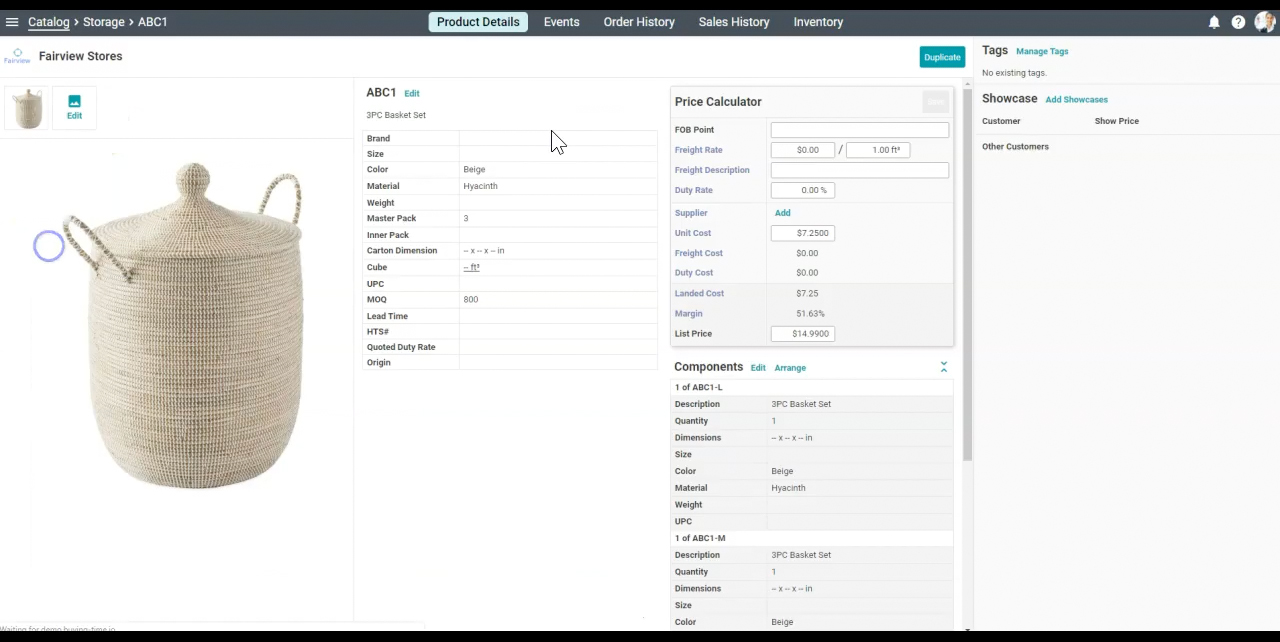Click the Add Showcases link

(1076, 100)
